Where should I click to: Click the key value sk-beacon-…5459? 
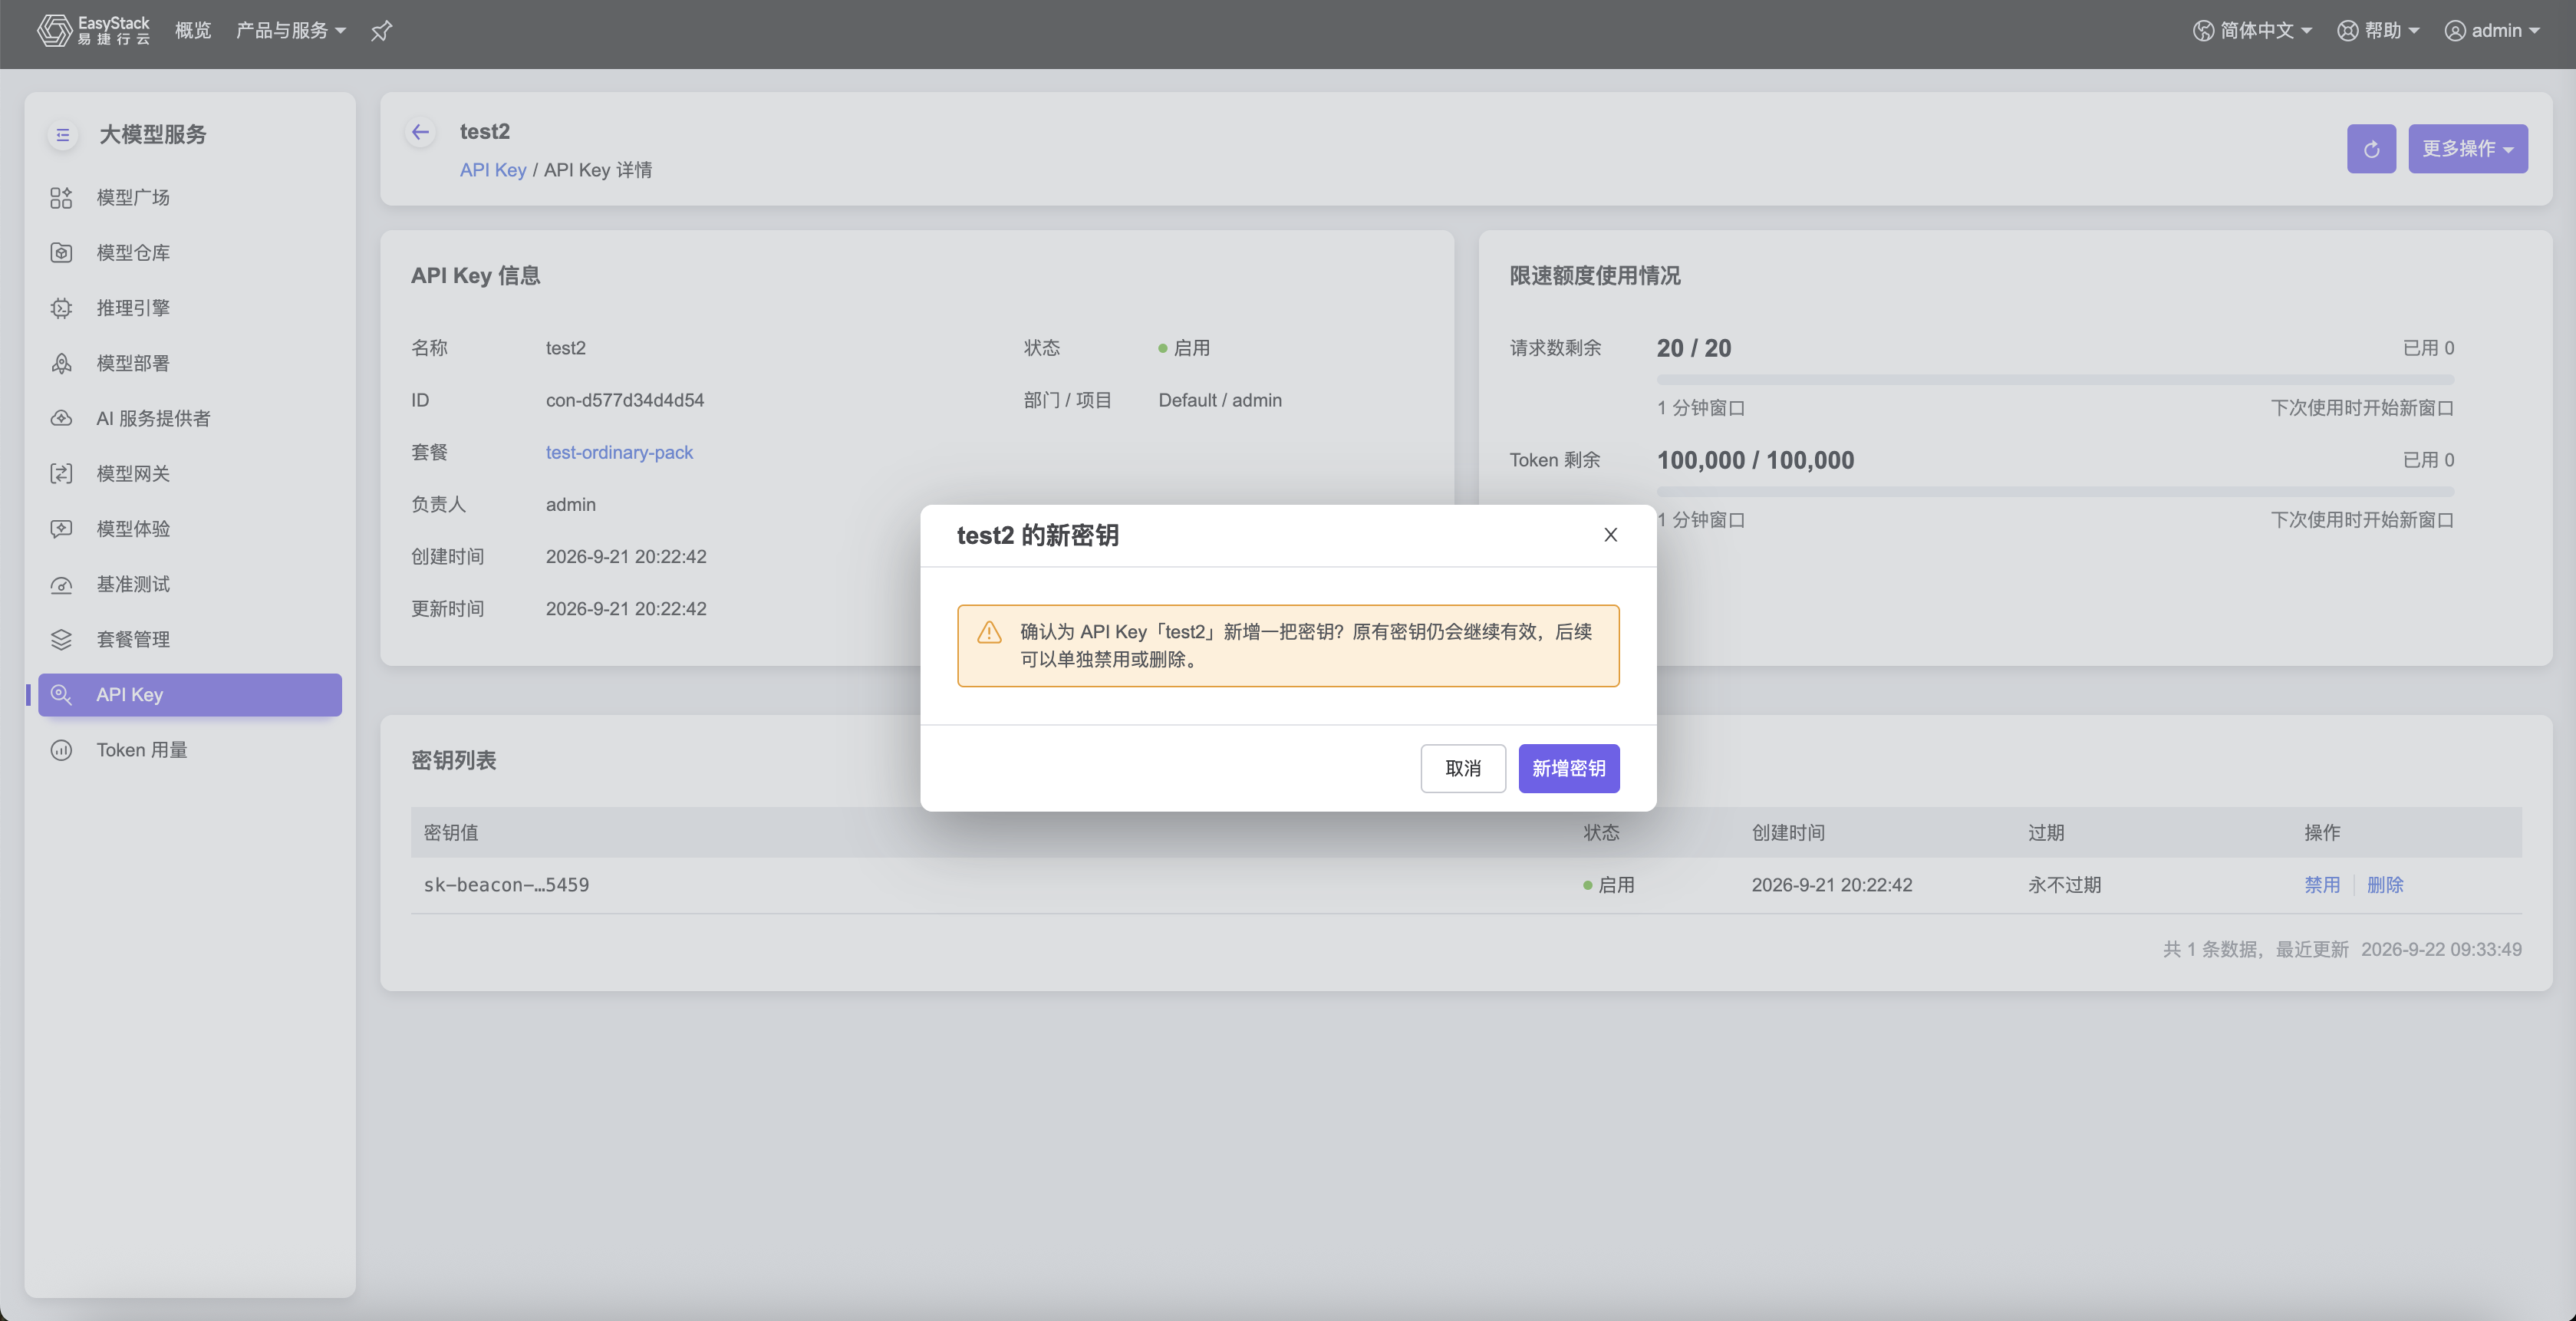coord(506,885)
